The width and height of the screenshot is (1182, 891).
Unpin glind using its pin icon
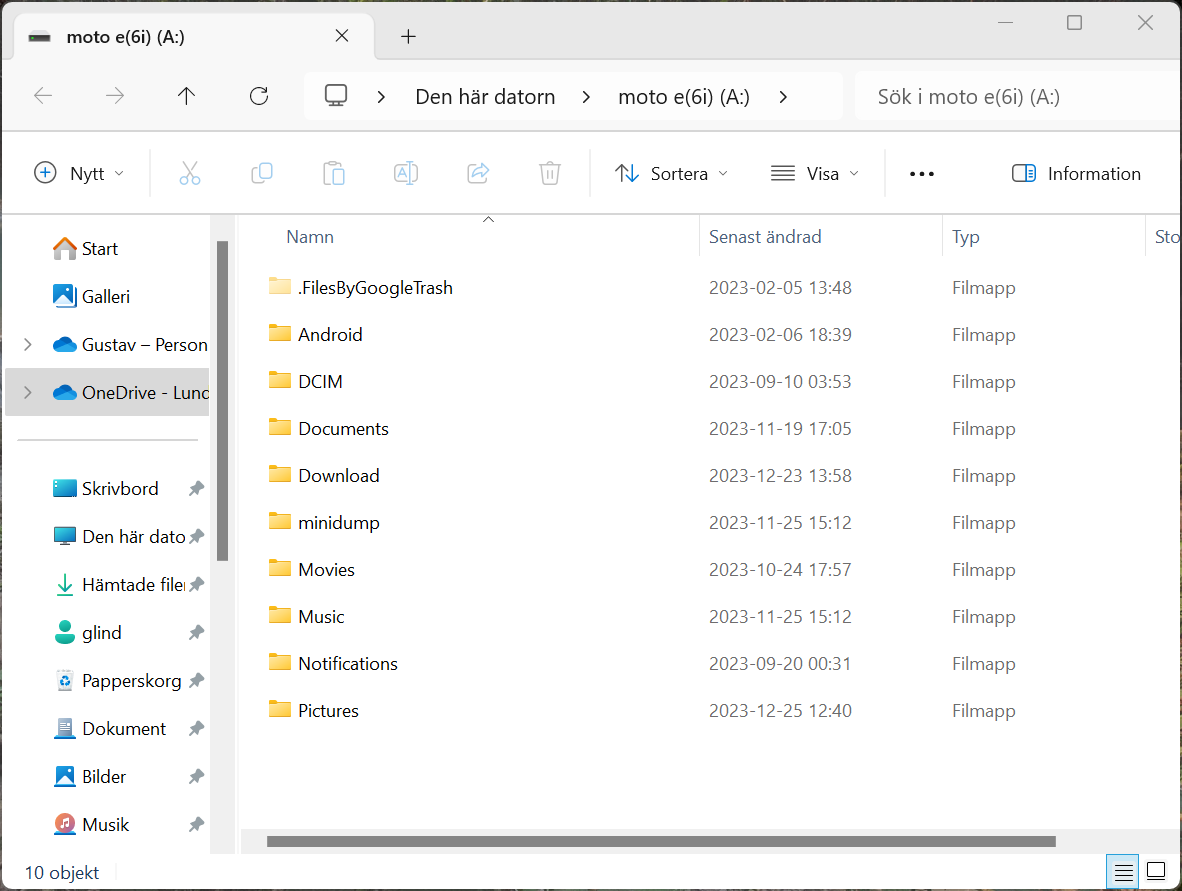tap(196, 632)
